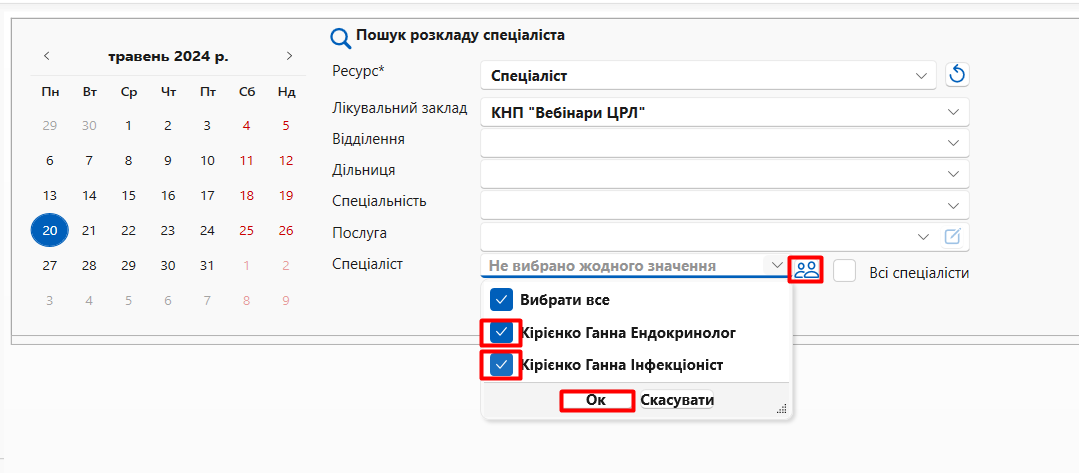Open the Дільниця dropdown
1079x473 pixels.
[x=953, y=174]
